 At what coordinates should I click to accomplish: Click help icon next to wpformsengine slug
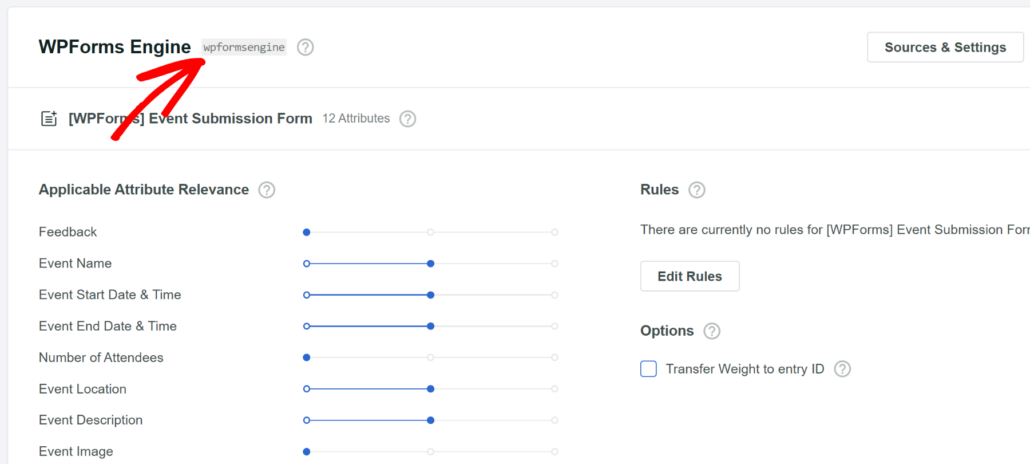305,47
